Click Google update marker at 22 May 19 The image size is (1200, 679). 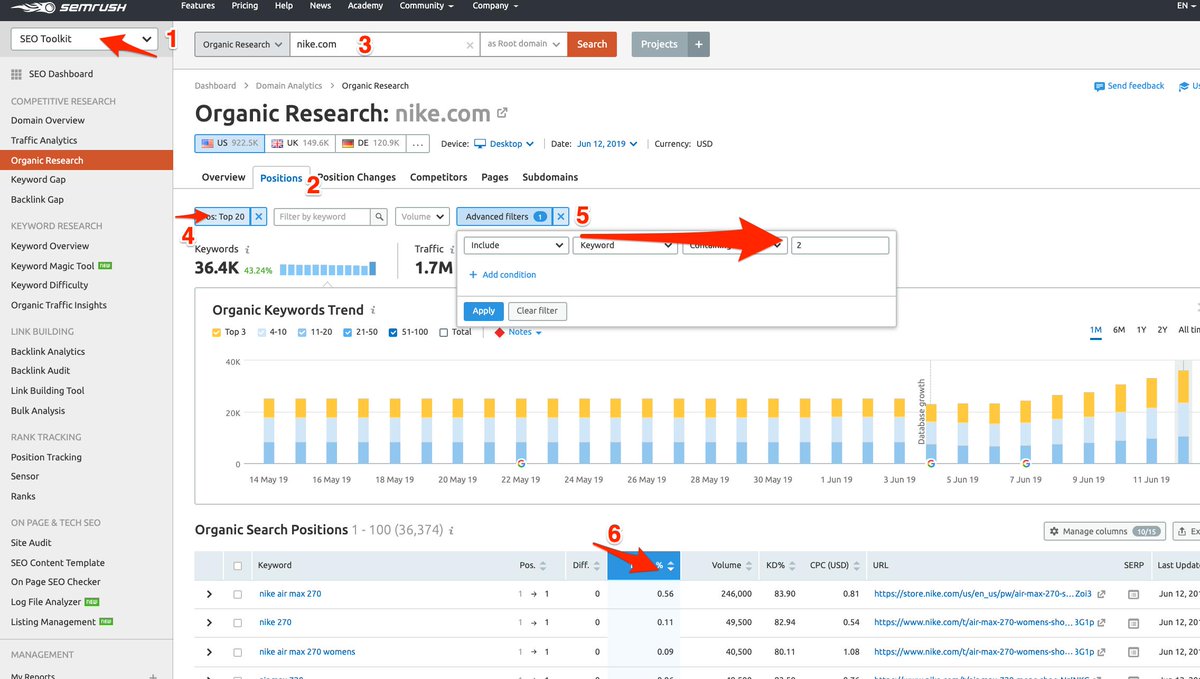[520, 464]
